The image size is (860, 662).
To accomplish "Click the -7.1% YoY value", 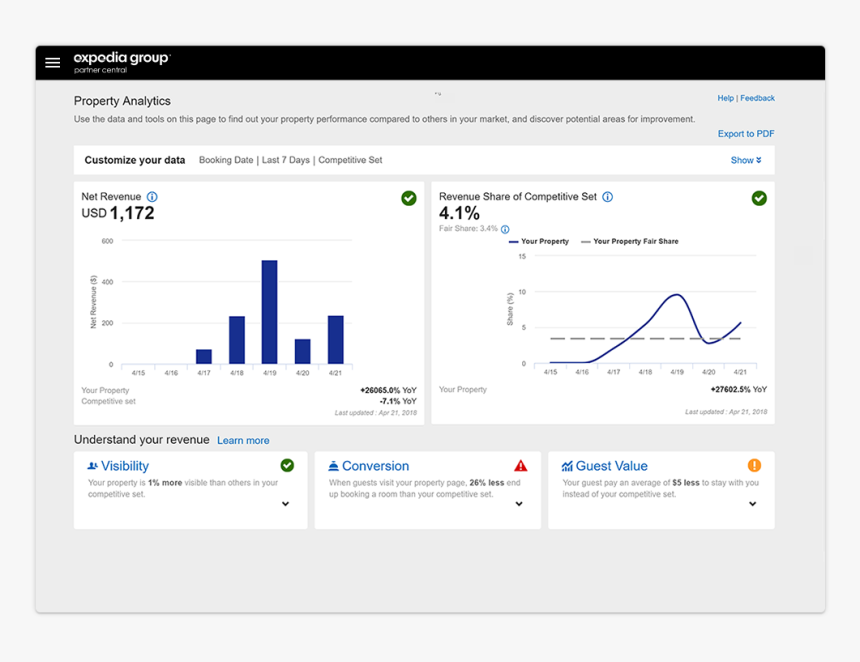I will (x=398, y=401).
